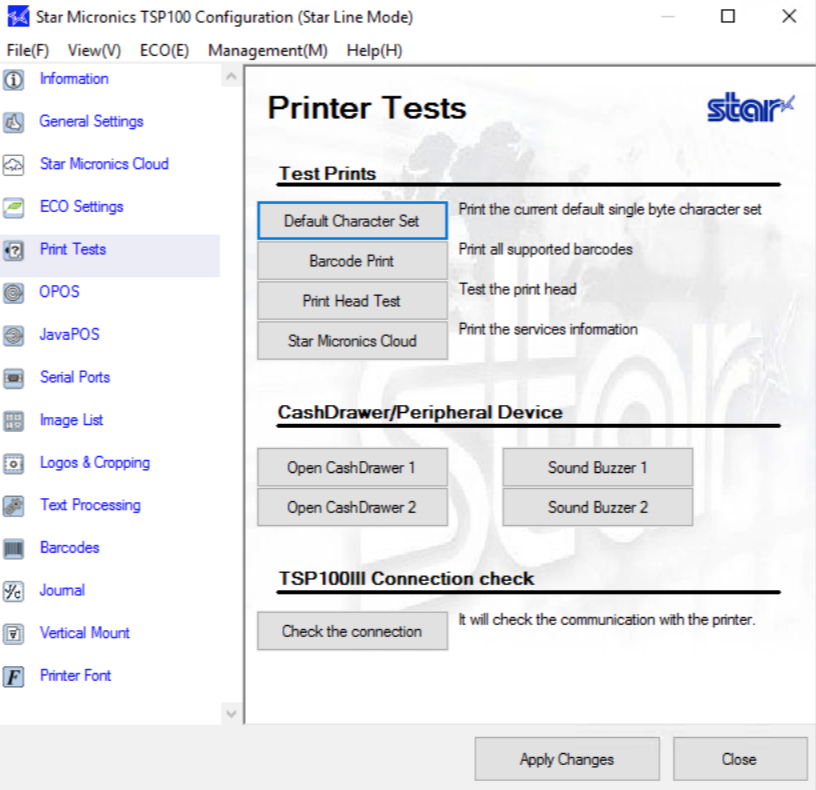
Task: Open the Barcodes settings link
Action: 69,547
